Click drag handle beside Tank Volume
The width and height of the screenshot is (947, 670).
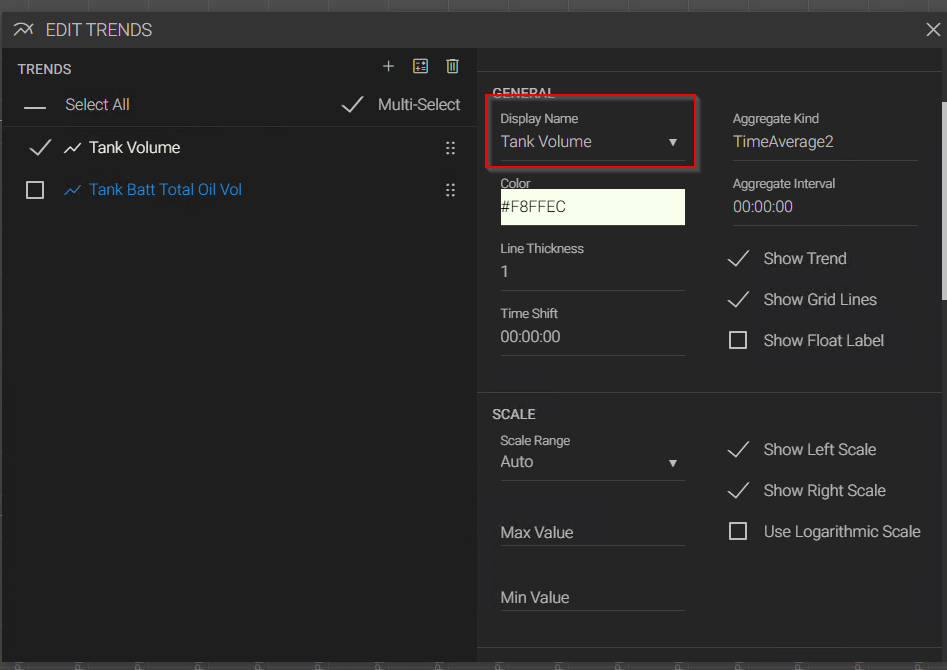click(x=450, y=148)
